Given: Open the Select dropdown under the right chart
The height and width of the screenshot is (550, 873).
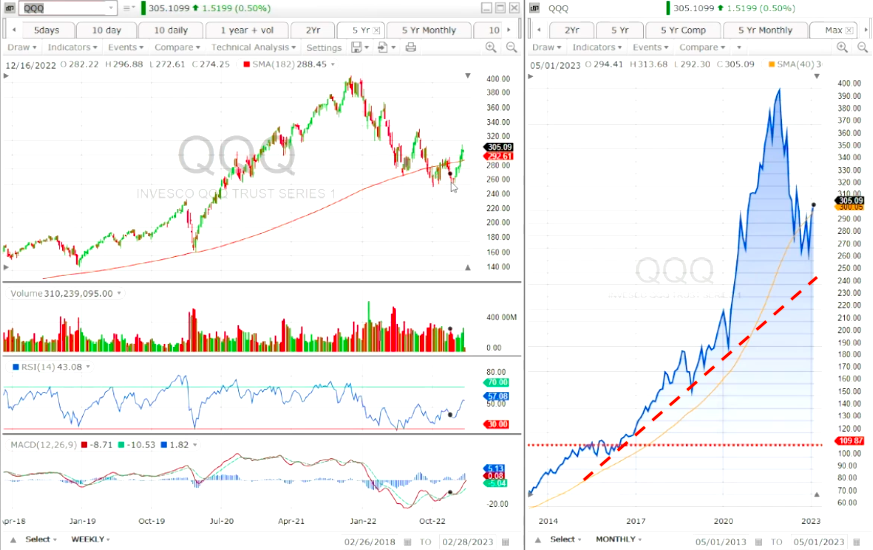Looking at the screenshot, I should click(x=566, y=539).
